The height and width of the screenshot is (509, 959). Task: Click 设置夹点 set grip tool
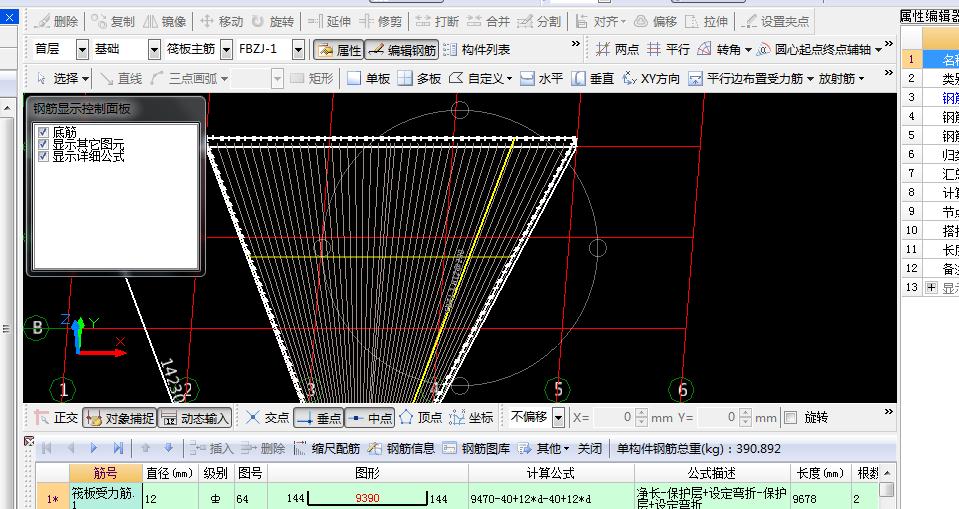(x=774, y=21)
